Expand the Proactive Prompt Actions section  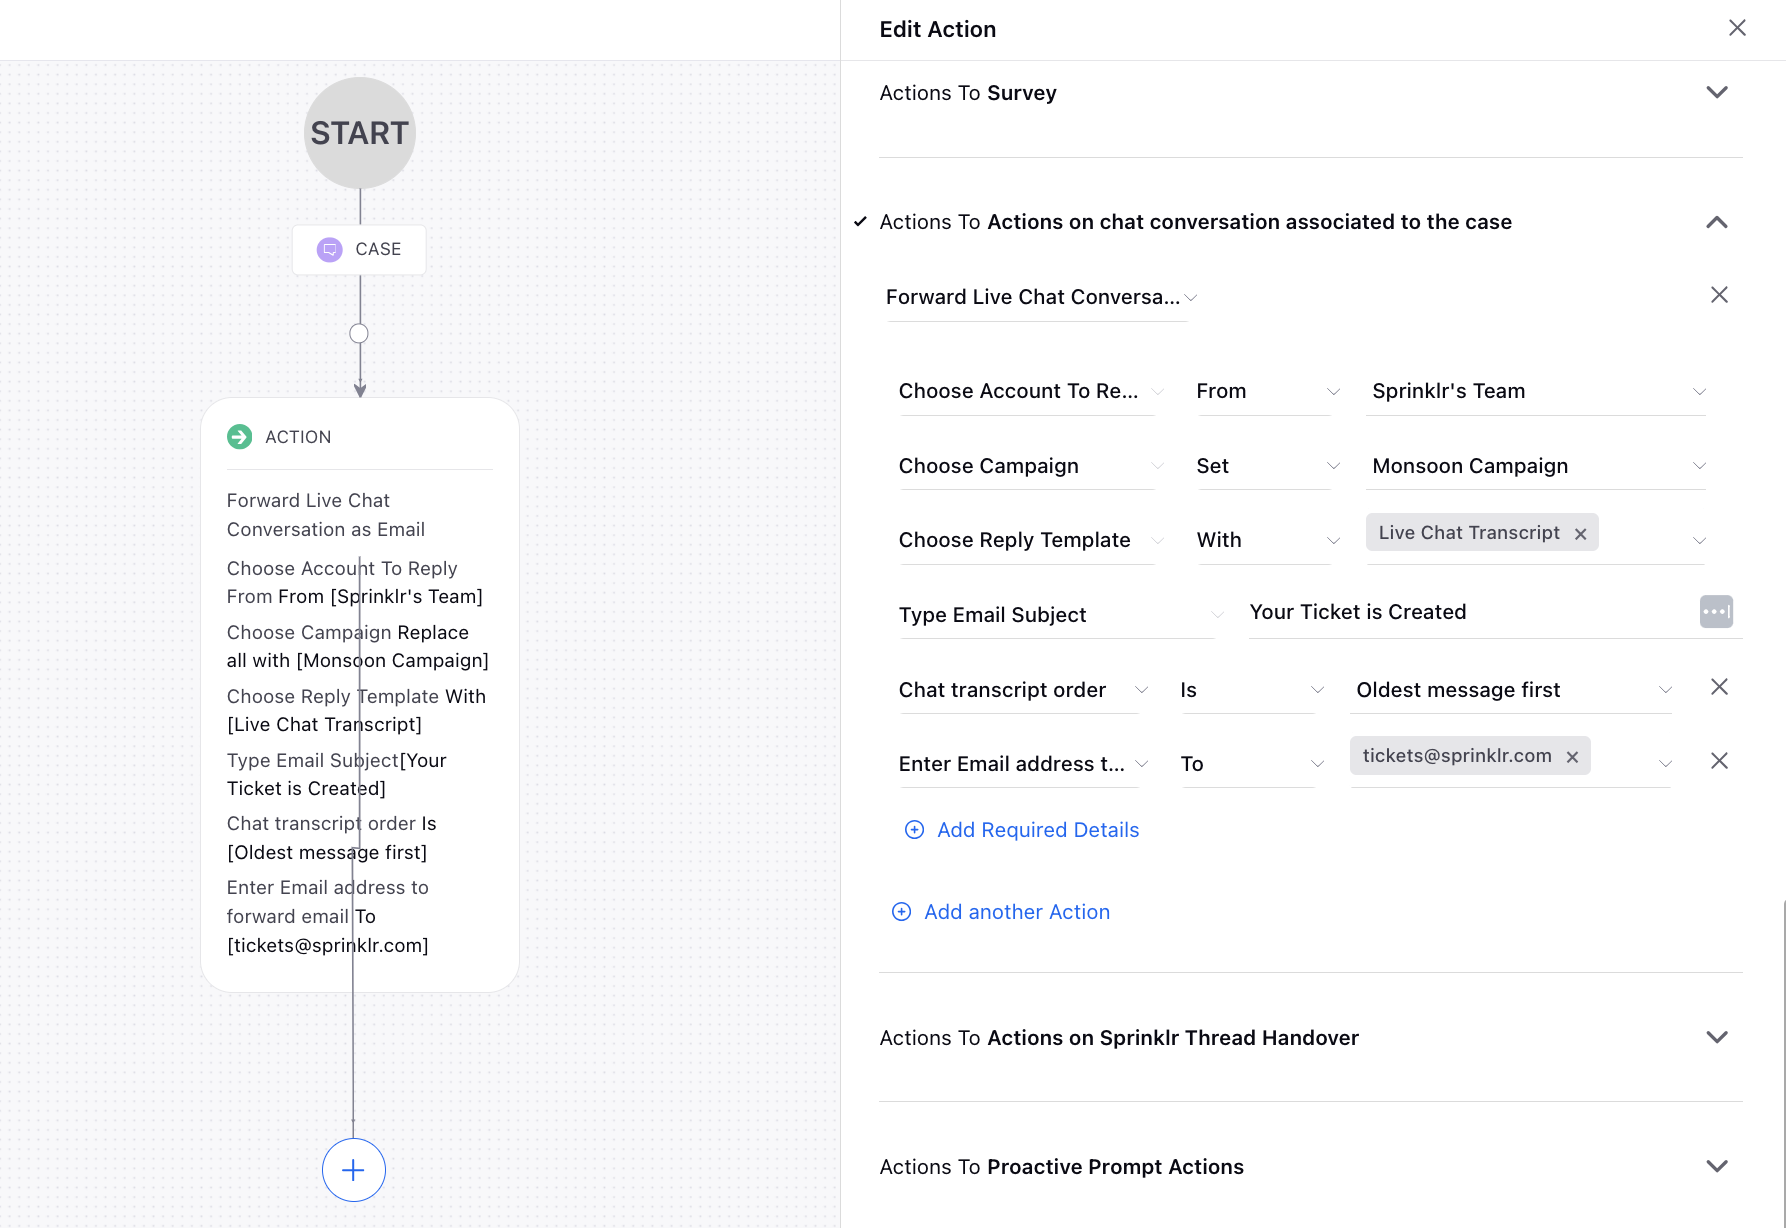(x=1717, y=1166)
